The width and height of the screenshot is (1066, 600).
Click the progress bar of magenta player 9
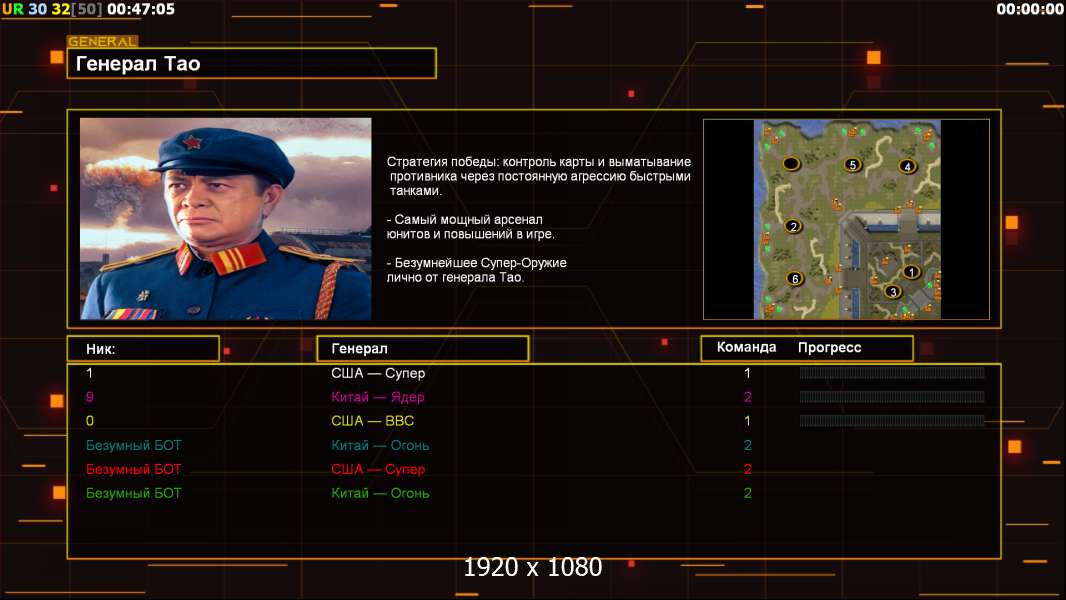(892, 397)
